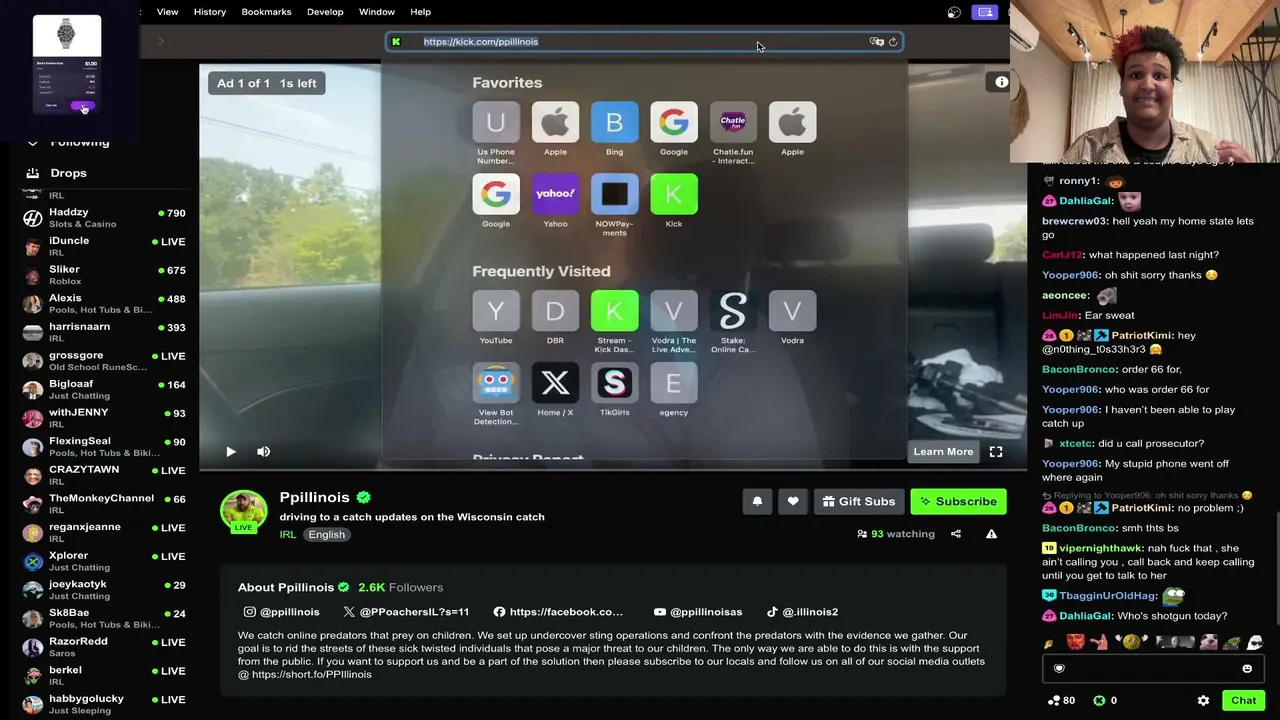Open the Ppillinois profile avatar
Image resolution: width=1280 pixels, height=720 pixels.
pos(244,511)
